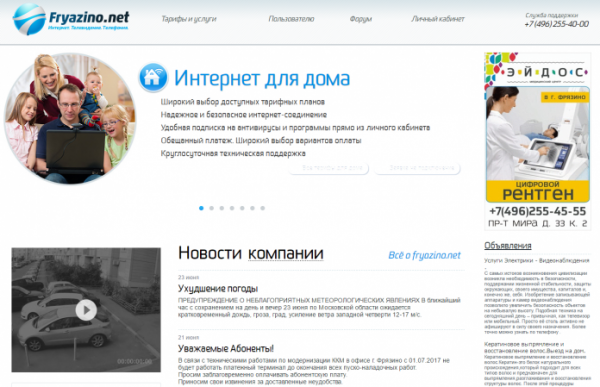Click Надежное и безопасное интернет-соединение line
600x387 pixels.
[x=244, y=115]
